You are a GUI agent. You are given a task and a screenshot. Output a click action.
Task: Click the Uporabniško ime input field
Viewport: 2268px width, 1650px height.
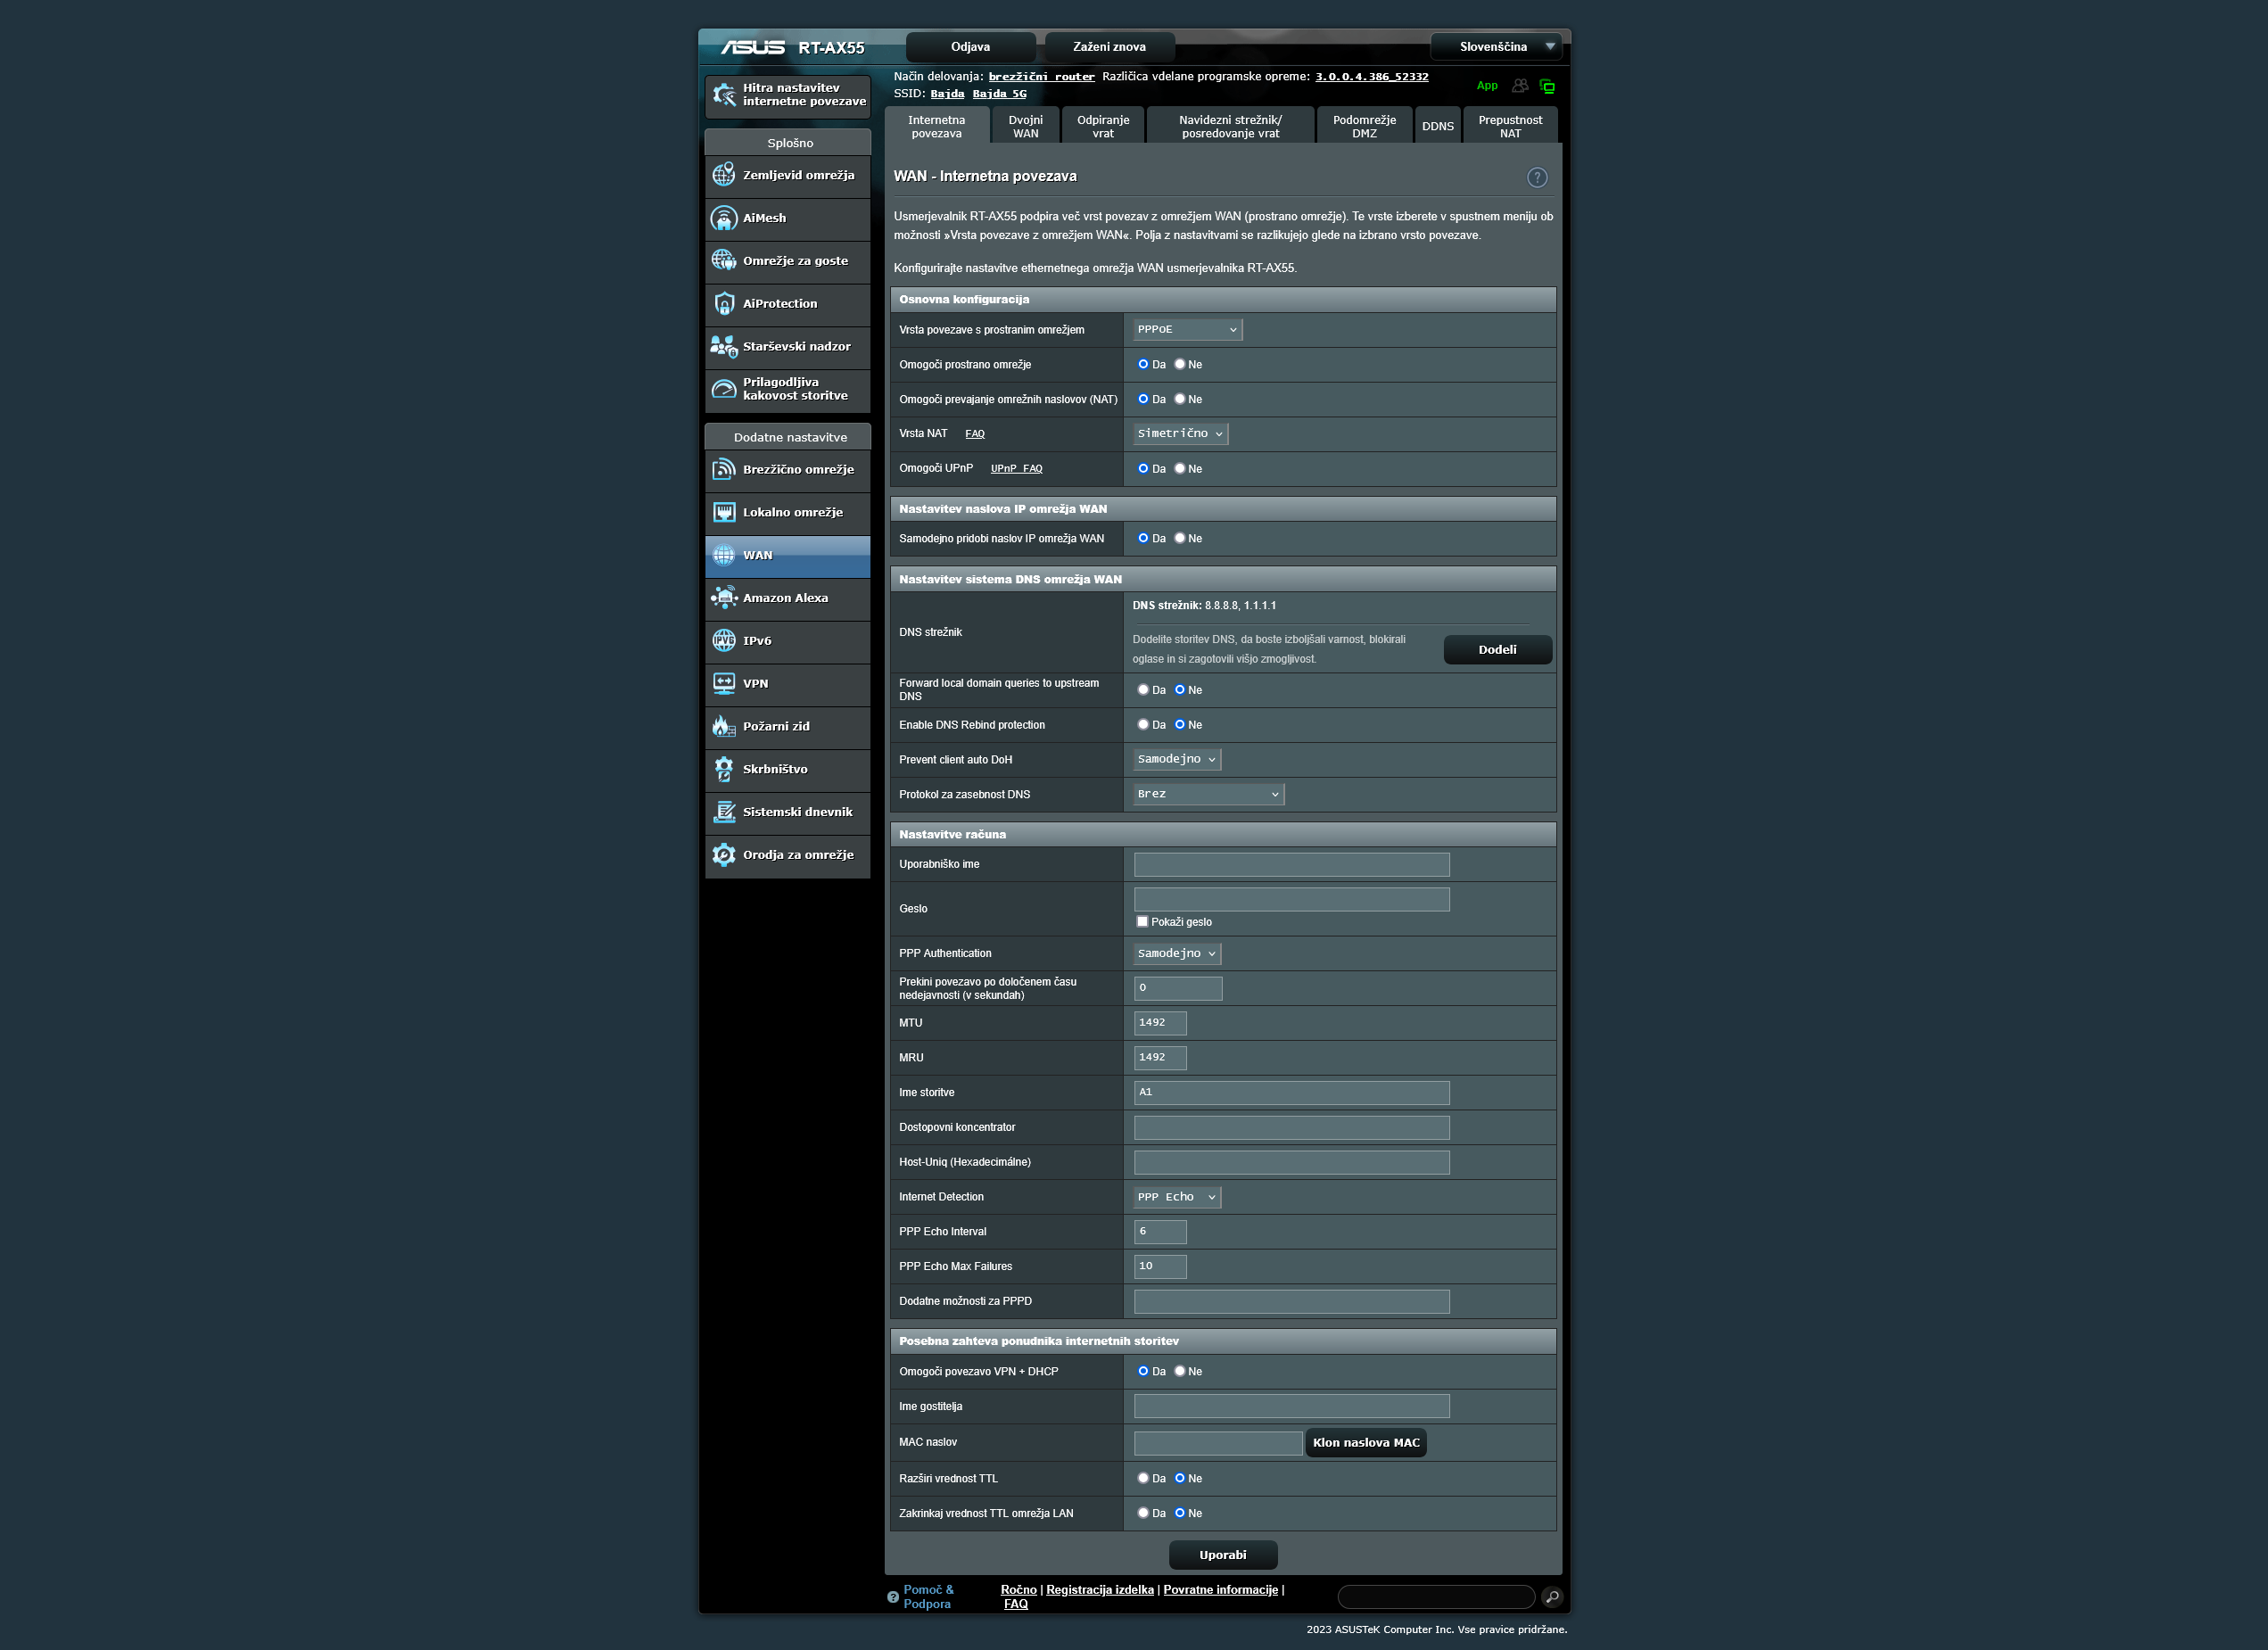pos(1291,865)
